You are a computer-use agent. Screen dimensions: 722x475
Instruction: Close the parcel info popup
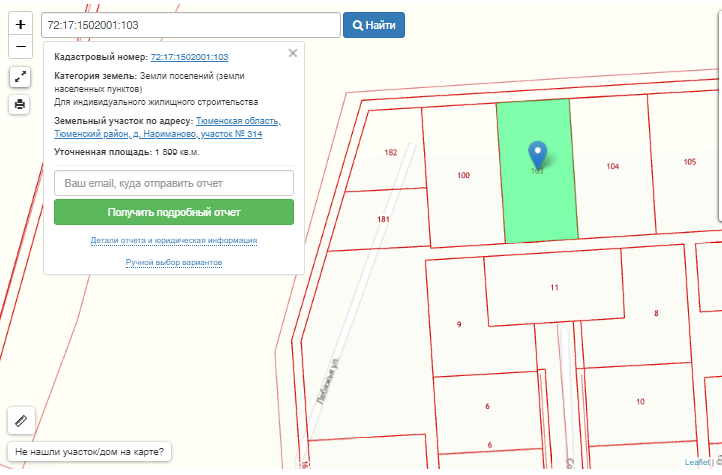(292, 54)
